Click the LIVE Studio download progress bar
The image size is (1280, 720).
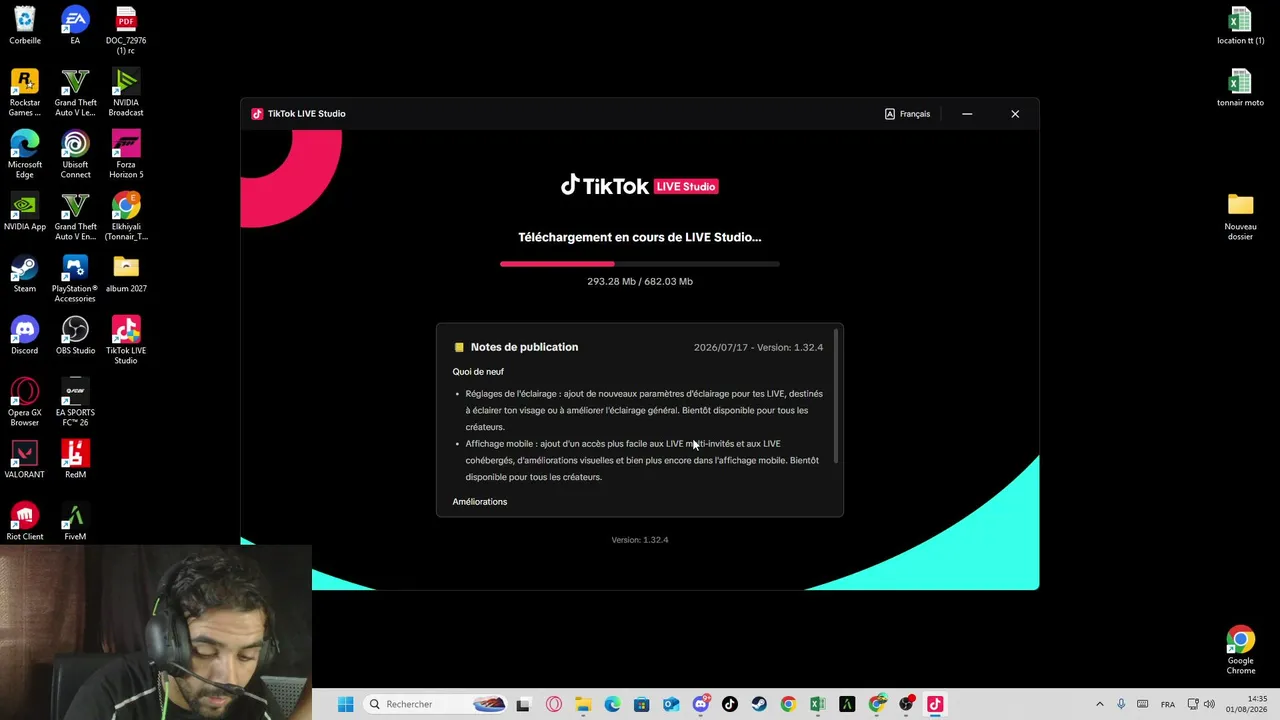click(640, 264)
